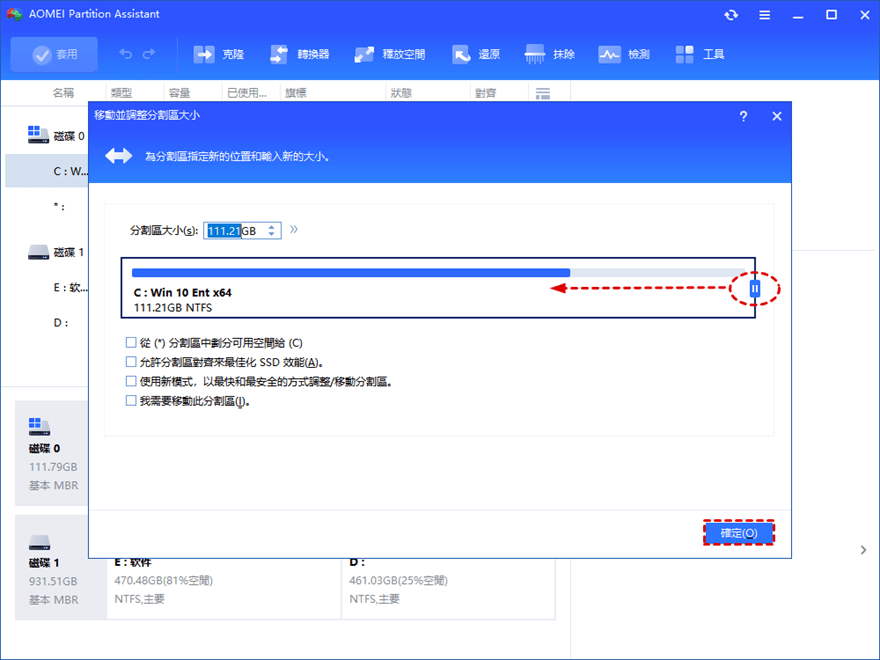
Task: Click the column settings list icon
Action: pyautogui.click(x=543, y=93)
